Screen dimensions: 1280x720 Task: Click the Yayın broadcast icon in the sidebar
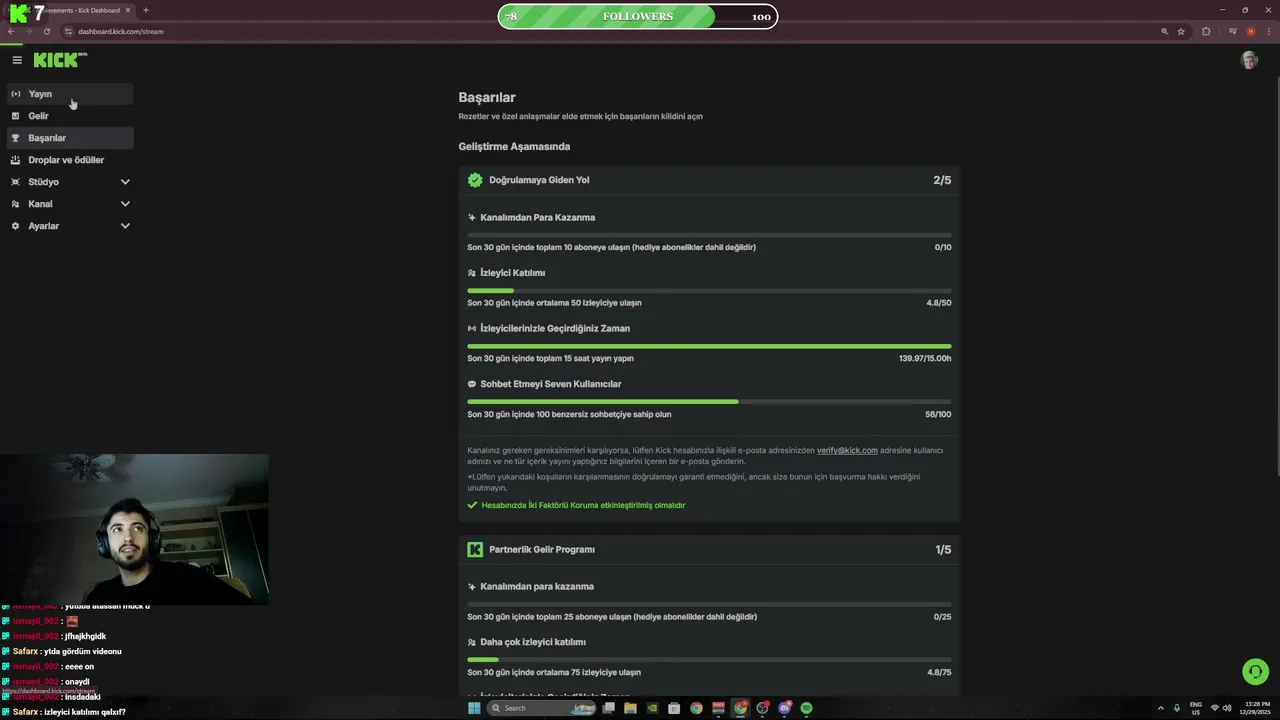(16, 94)
